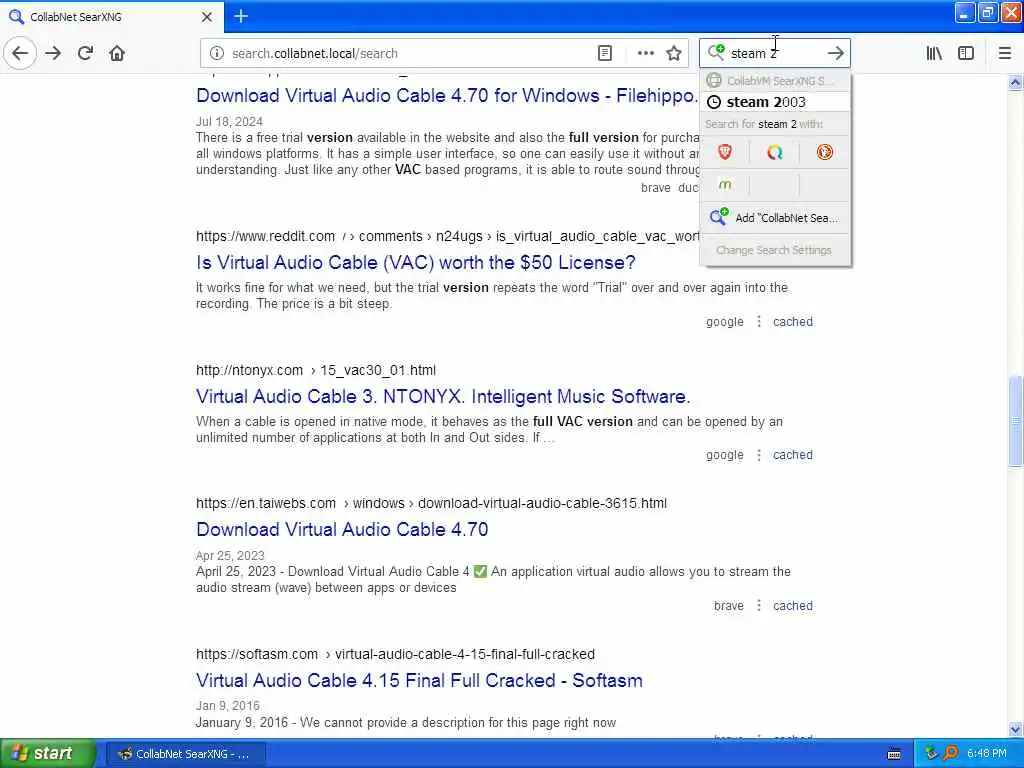
Task: Search steam 2 with DuckDuckGo engine
Action: click(x=824, y=152)
